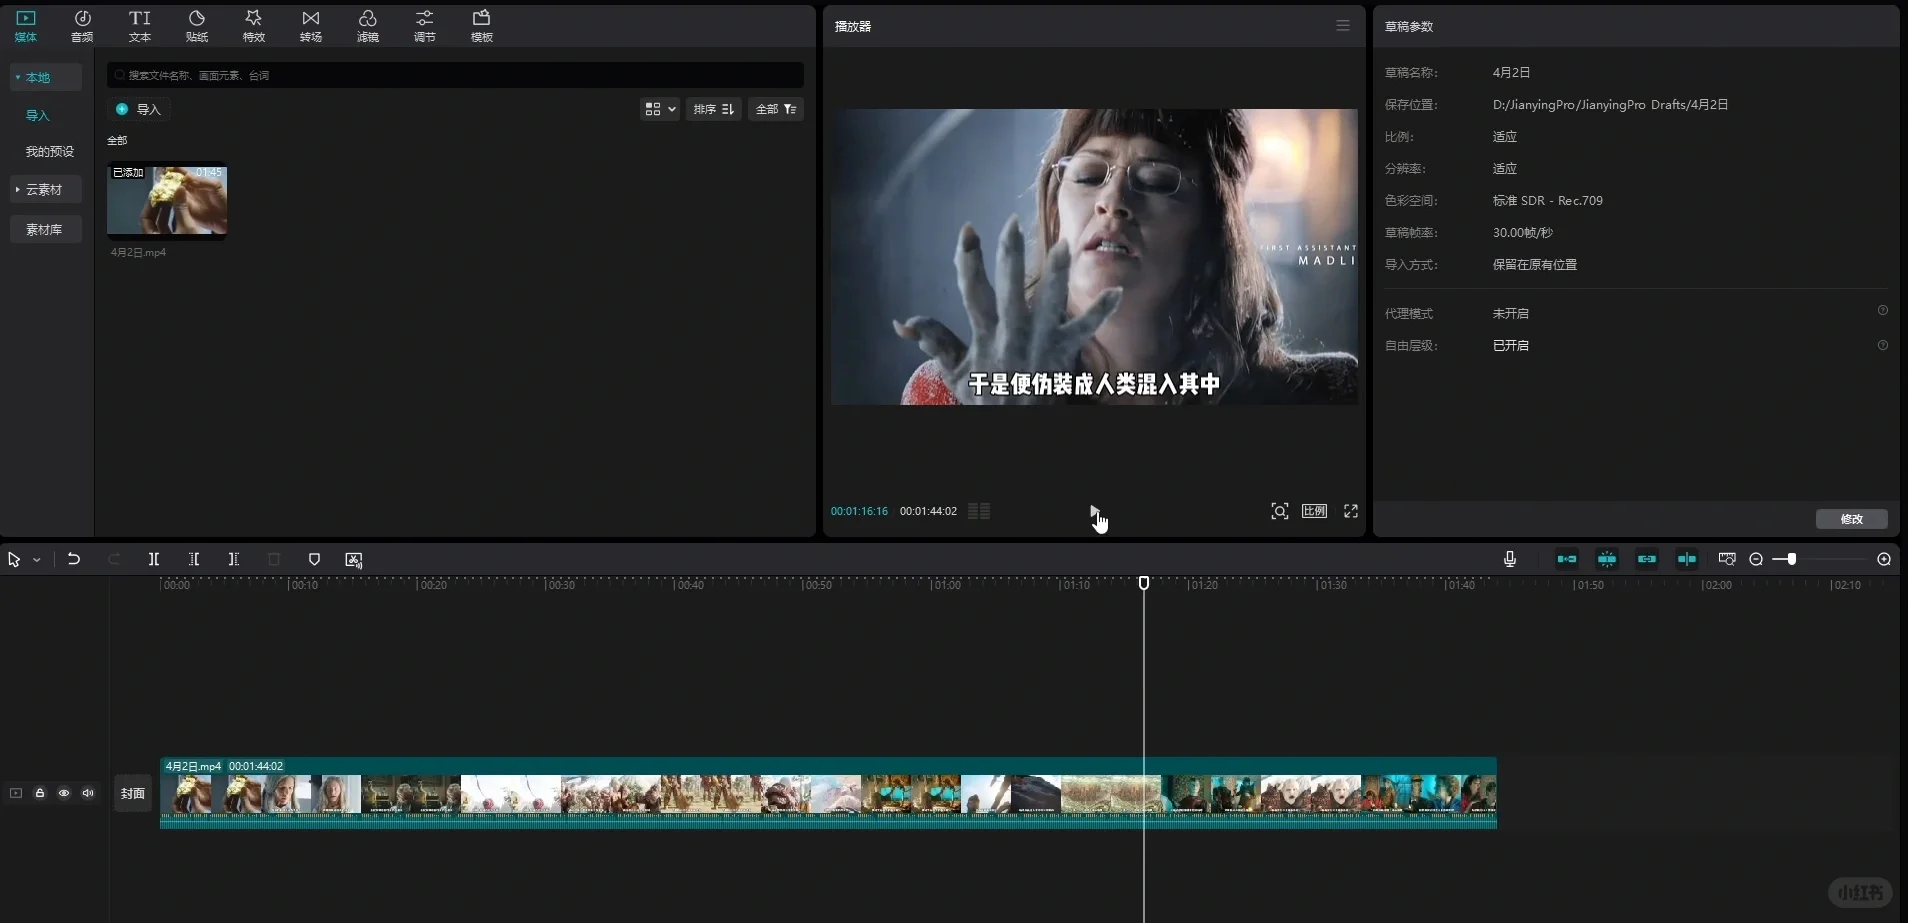Click the focus-frame icon in the player
The width and height of the screenshot is (1908, 923).
coord(1279,511)
